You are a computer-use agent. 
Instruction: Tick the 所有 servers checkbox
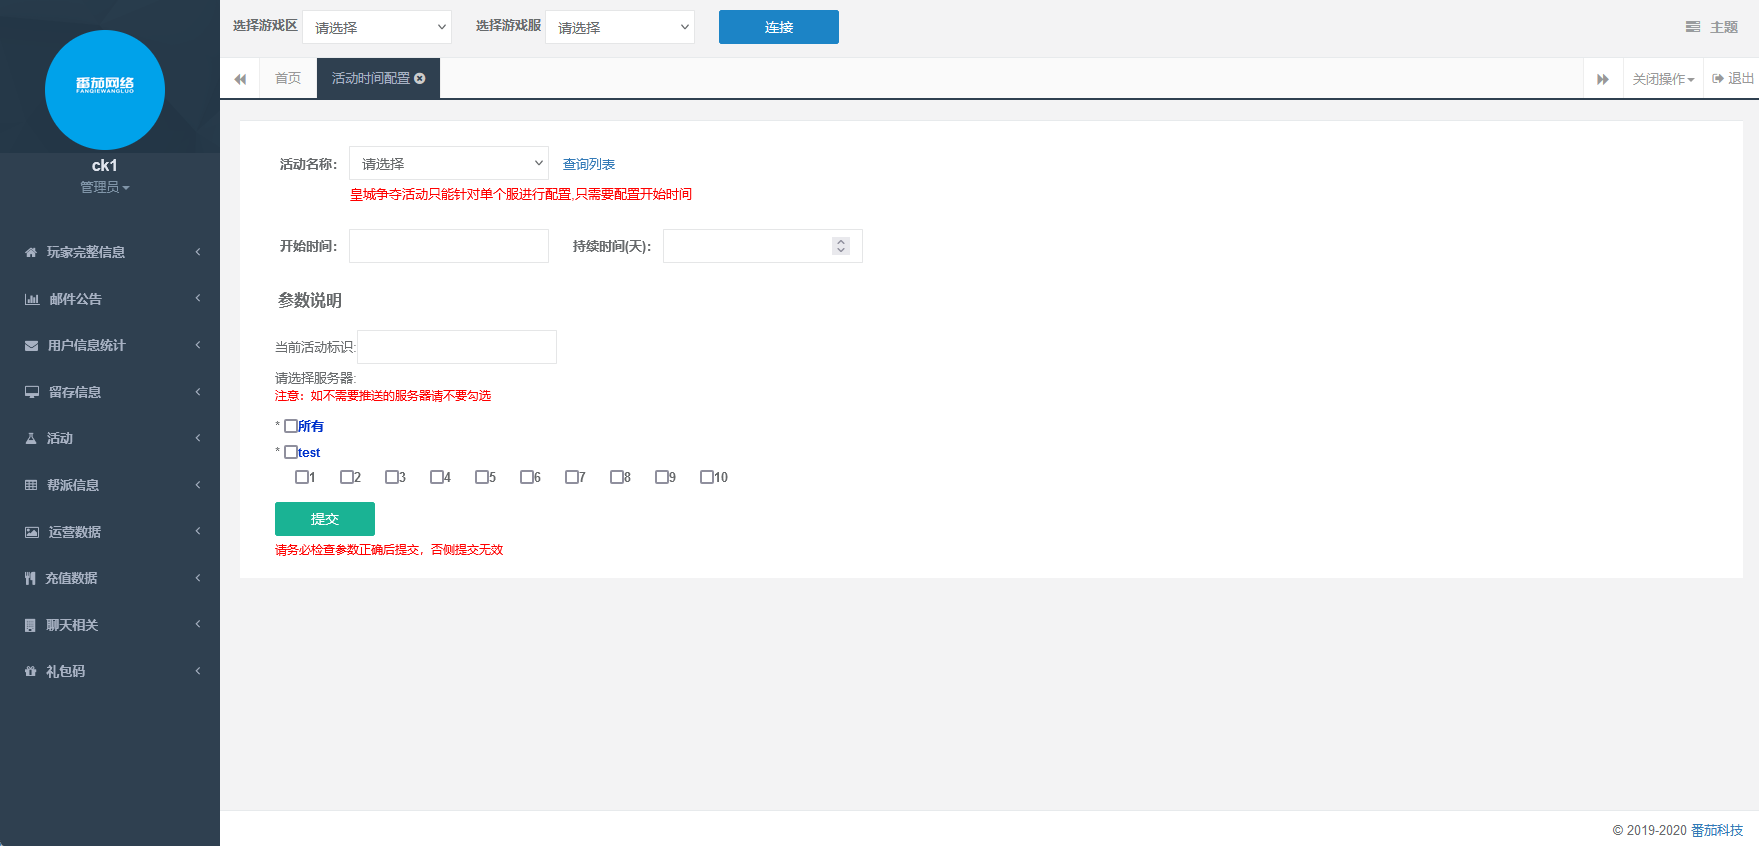pos(291,426)
